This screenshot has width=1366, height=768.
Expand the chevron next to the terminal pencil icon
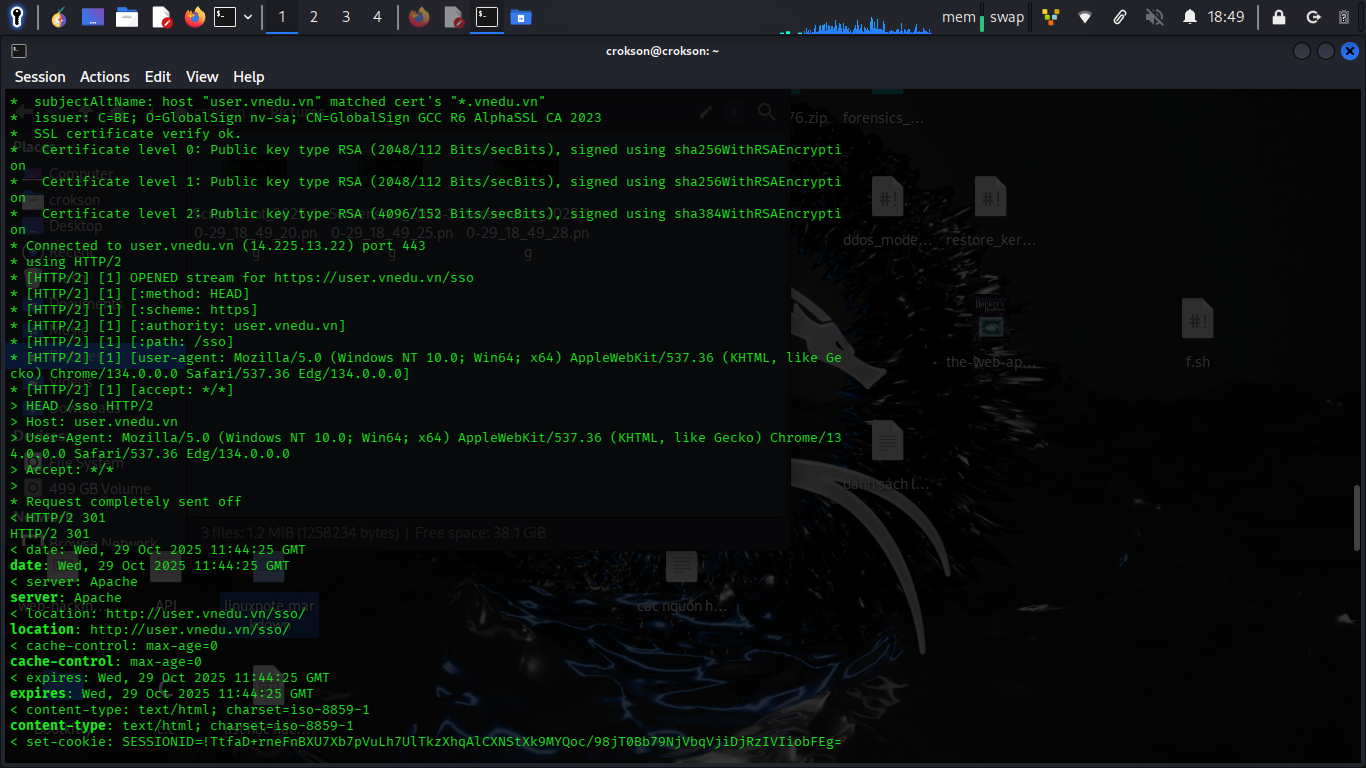[x=733, y=112]
